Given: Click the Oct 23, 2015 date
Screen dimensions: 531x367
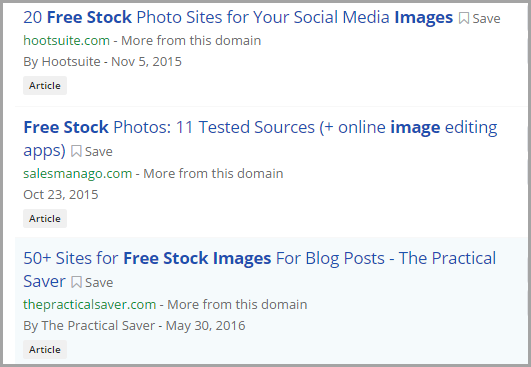Looking at the screenshot, I should pos(61,195).
